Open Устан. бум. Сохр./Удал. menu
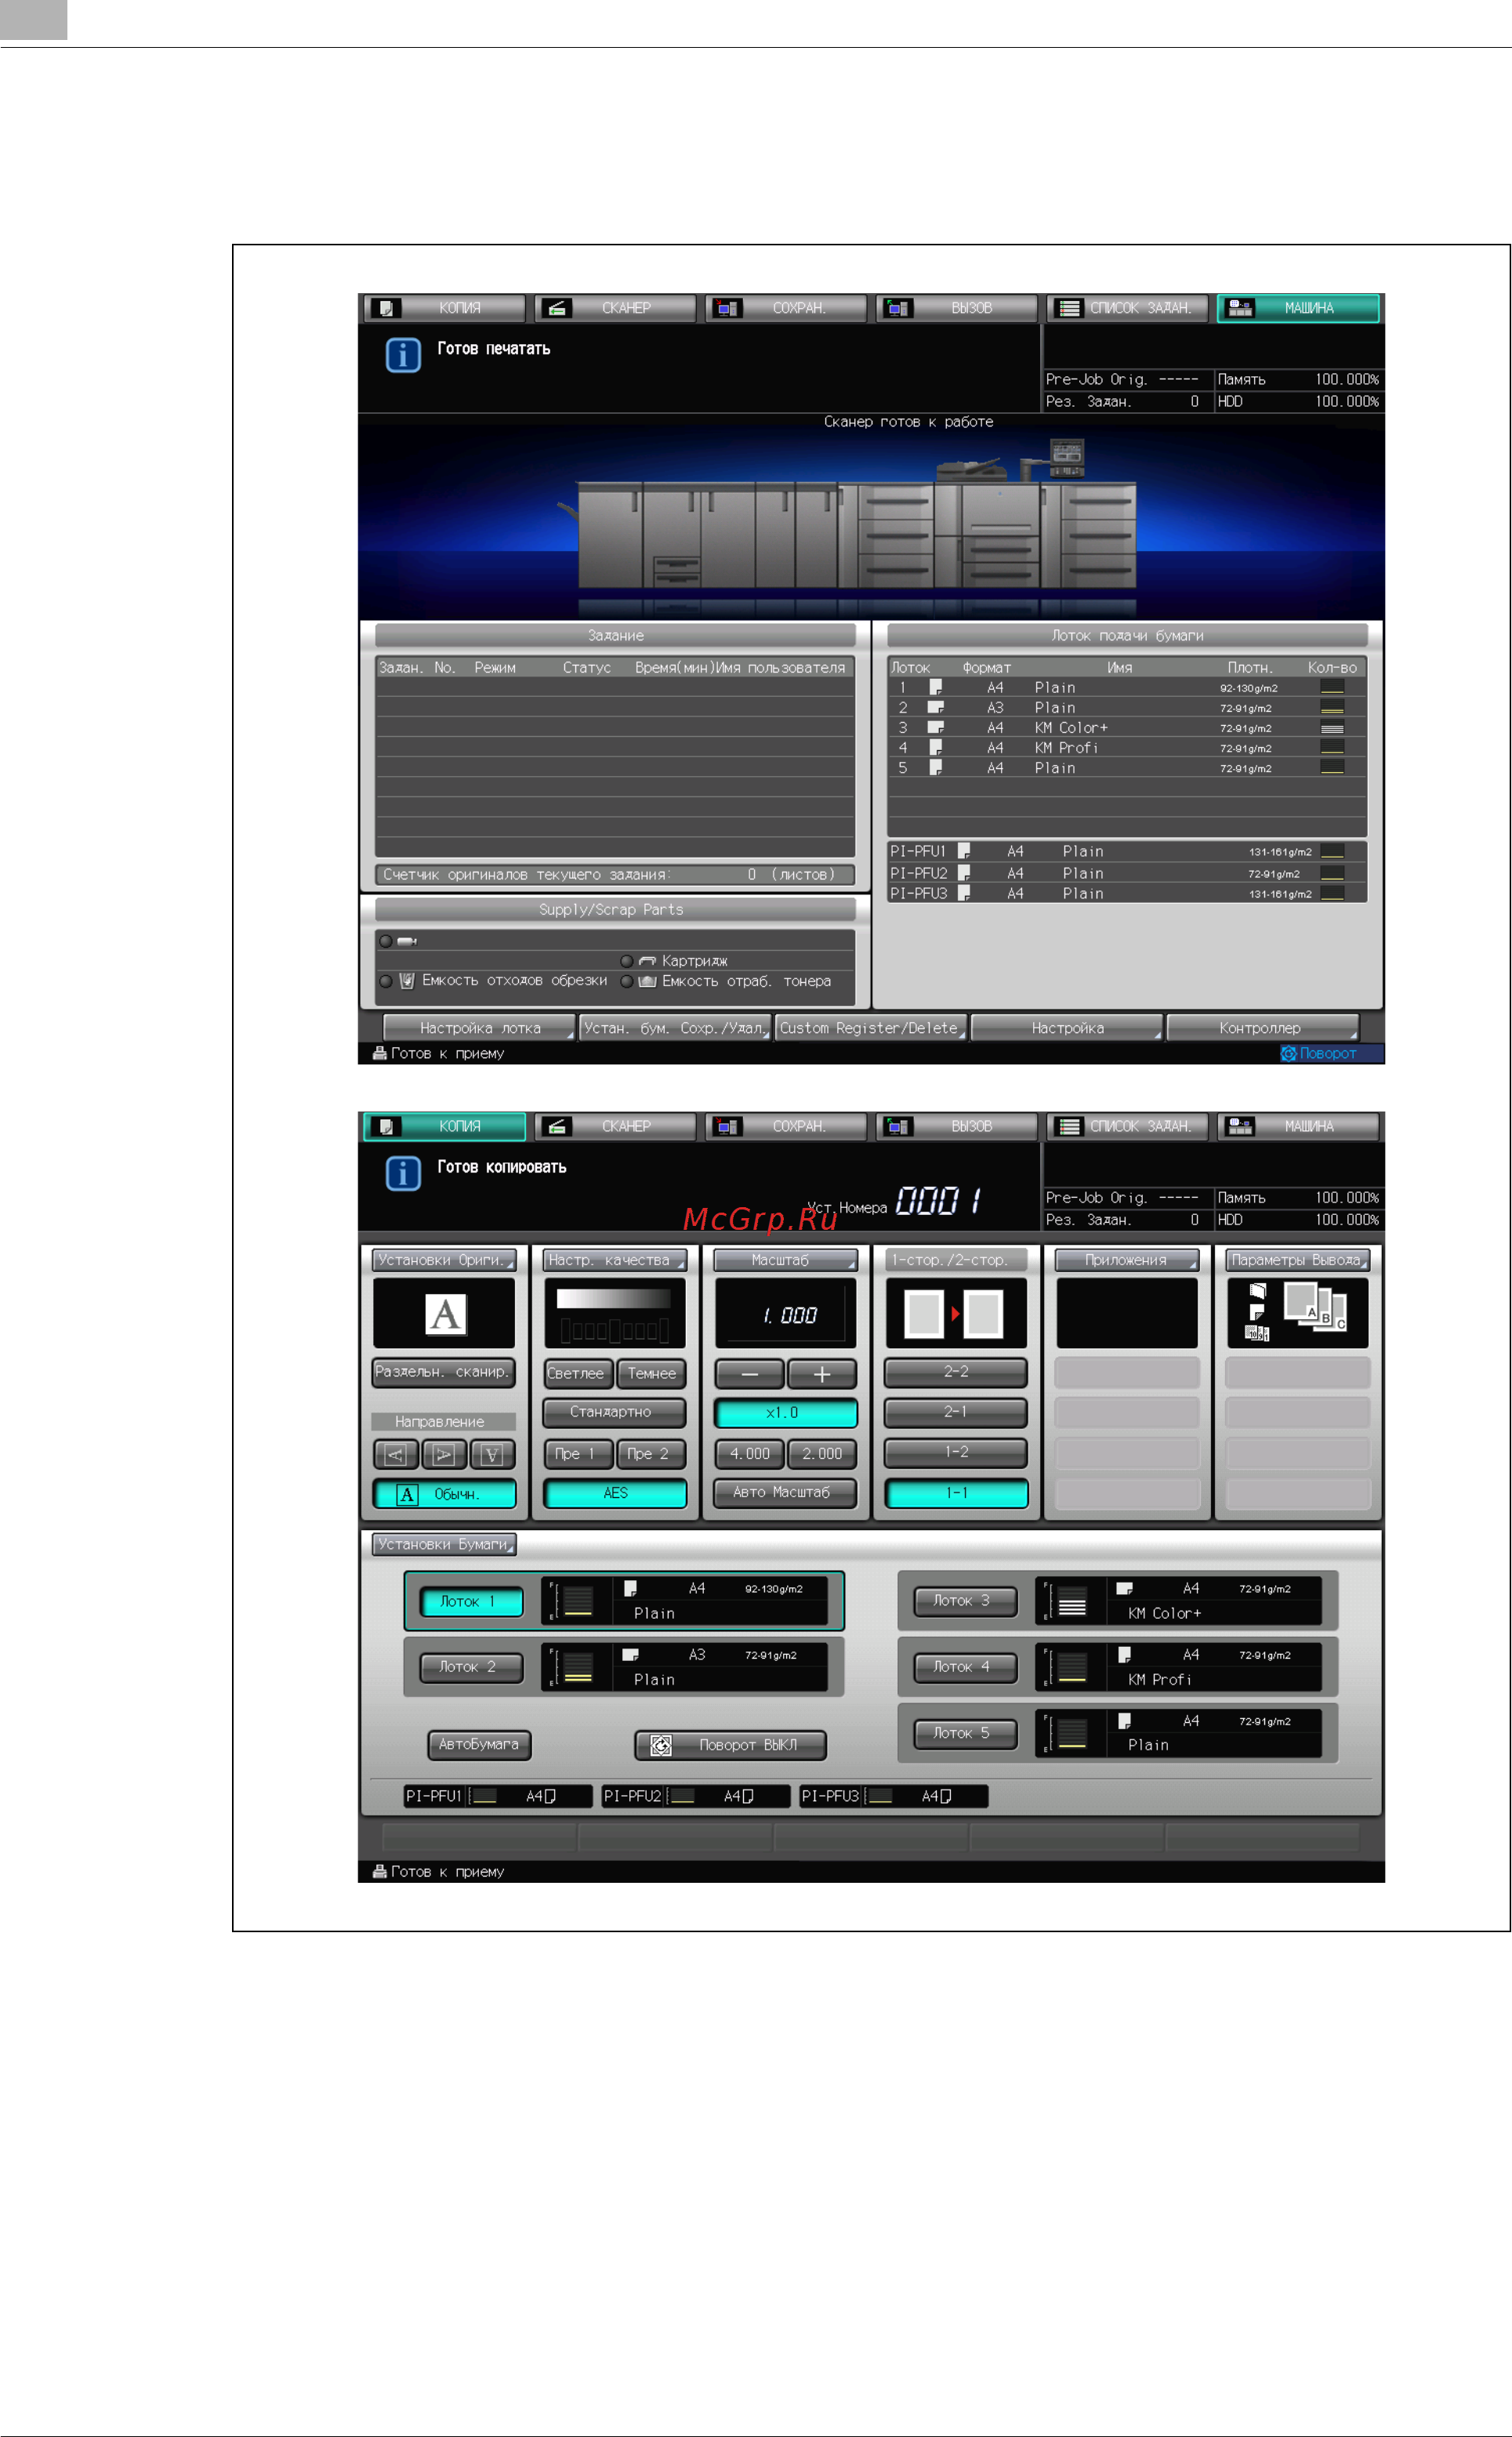Image resolution: width=1512 pixels, height=2437 pixels. [x=675, y=1028]
